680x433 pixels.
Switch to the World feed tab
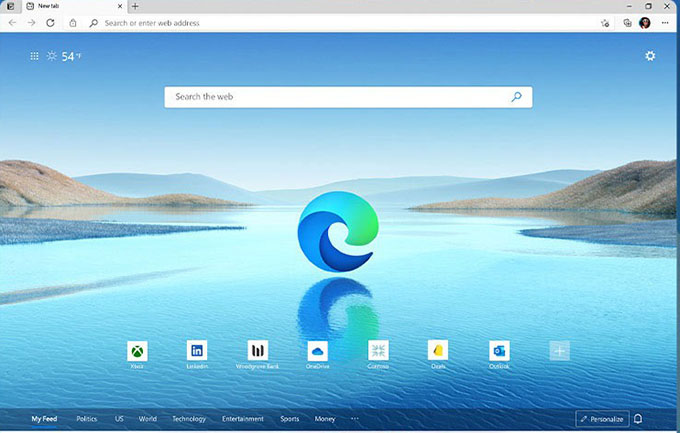point(147,419)
